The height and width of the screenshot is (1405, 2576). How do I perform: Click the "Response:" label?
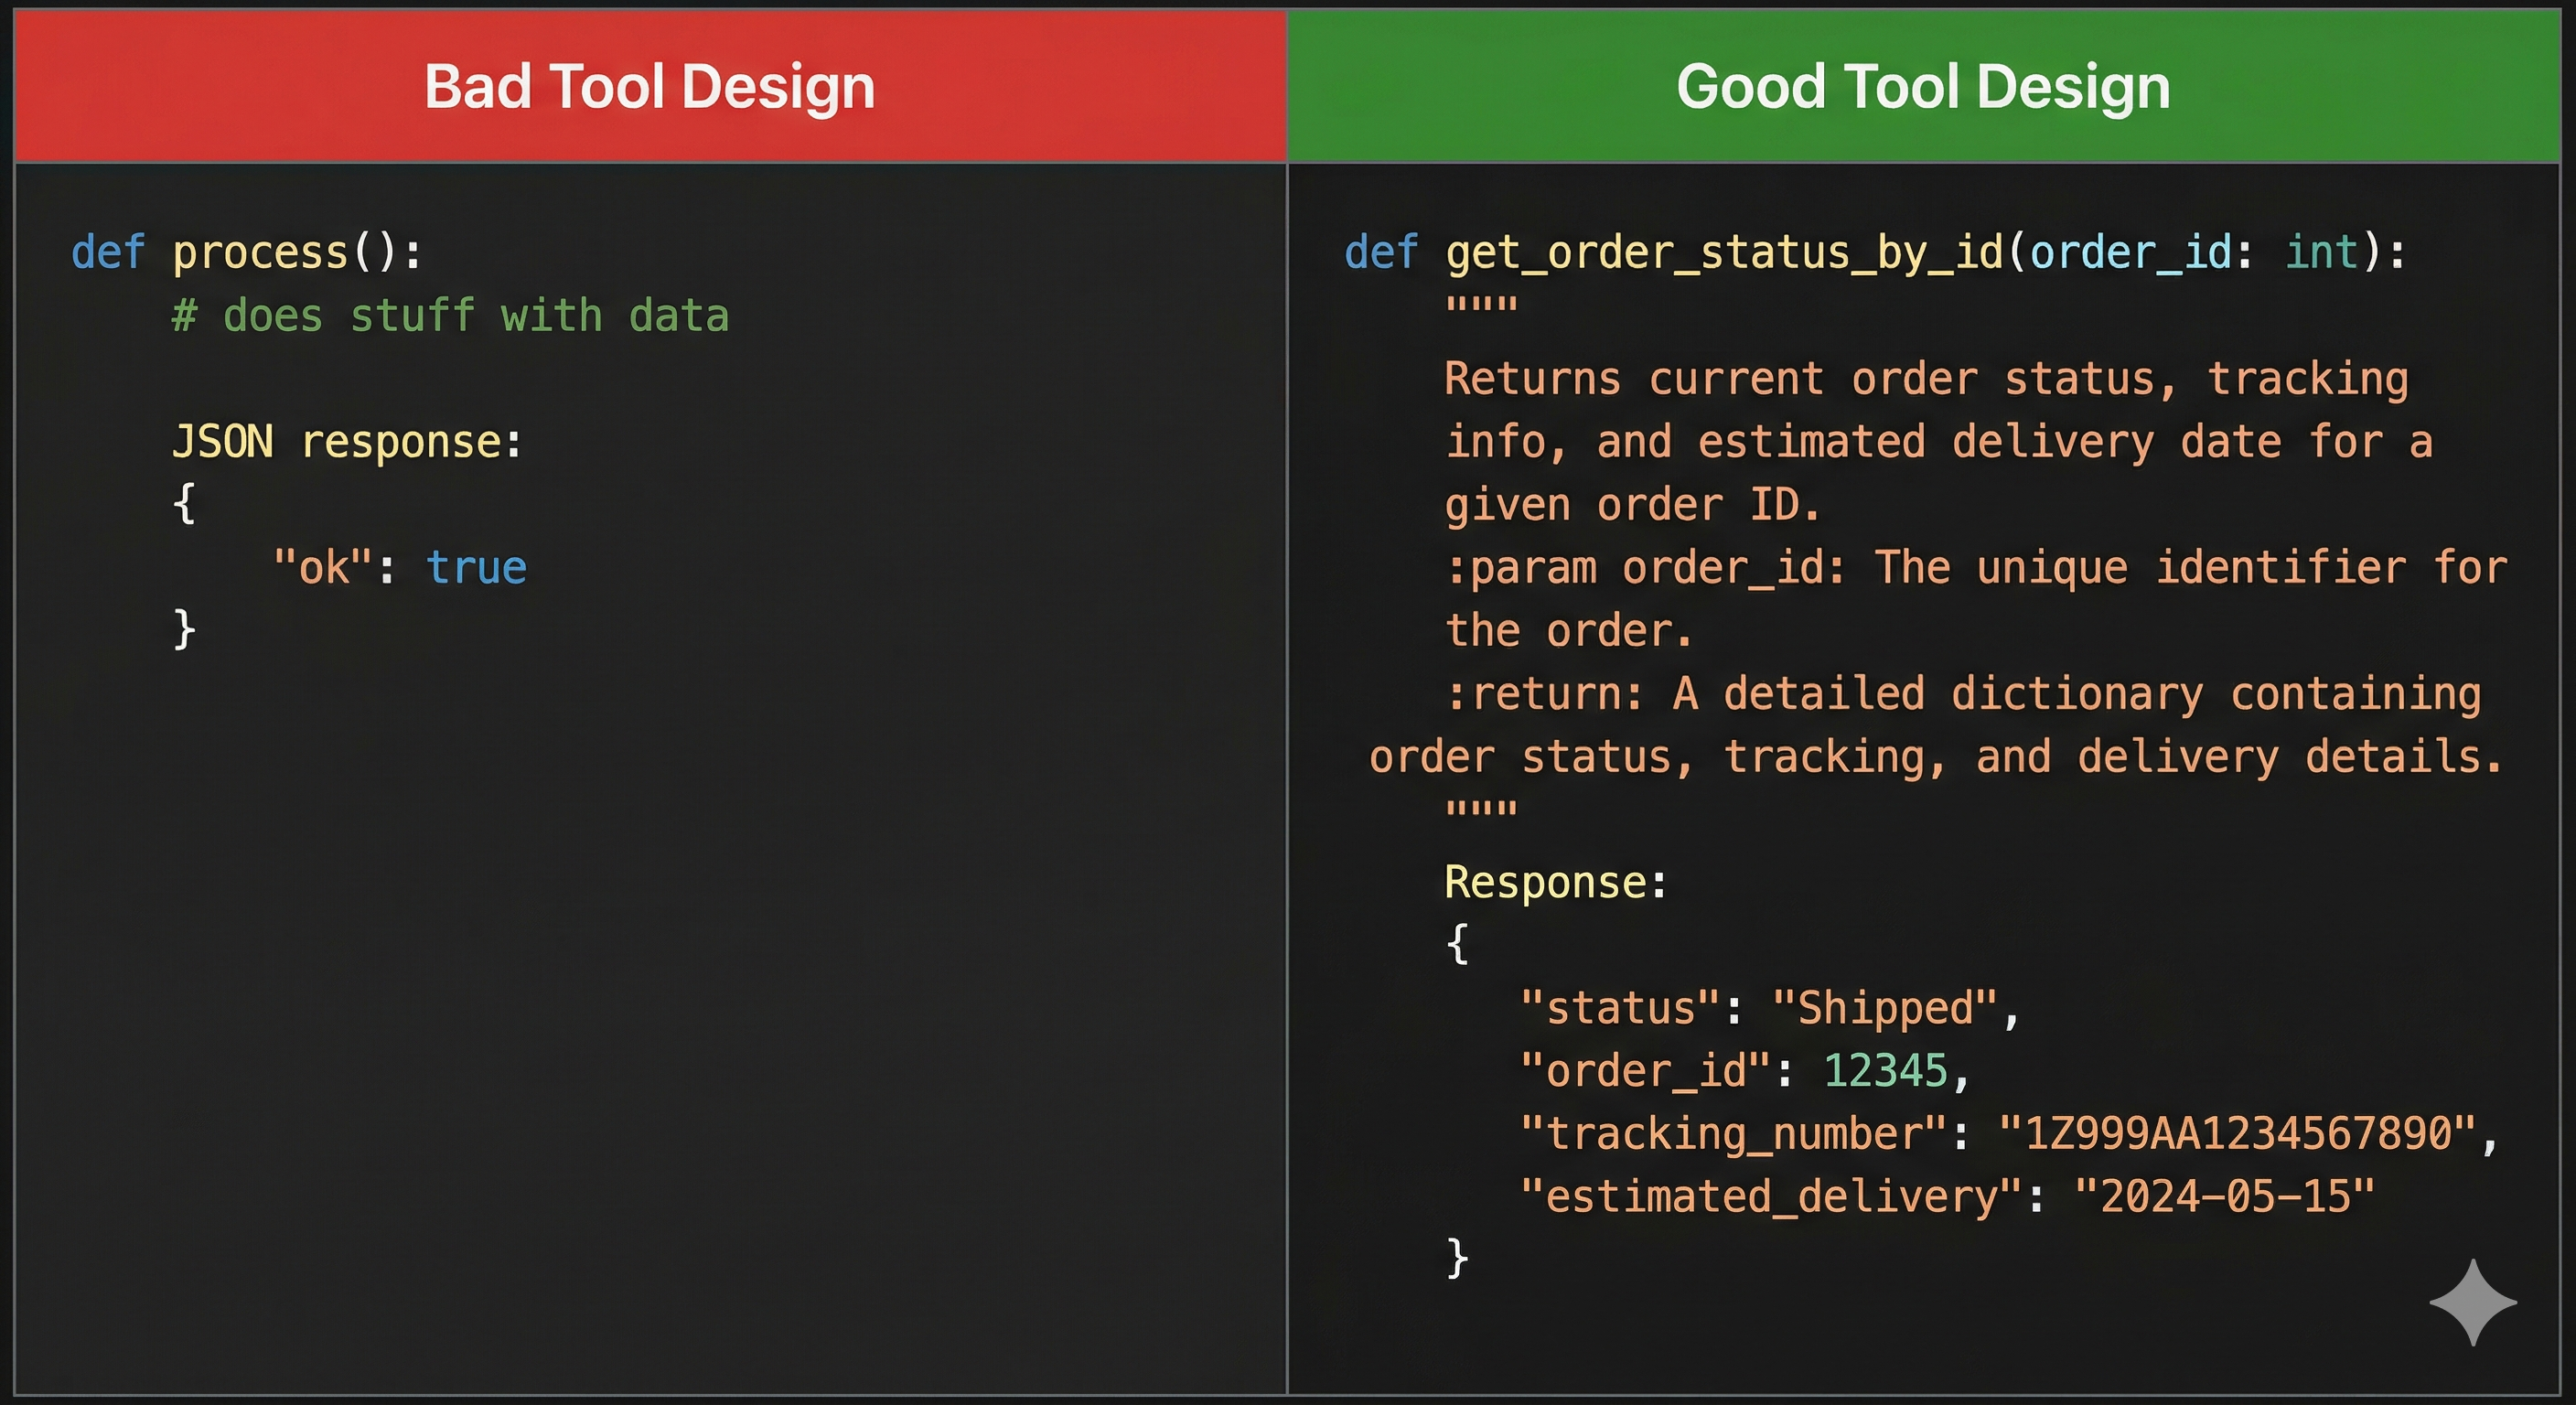coord(1557,883)
